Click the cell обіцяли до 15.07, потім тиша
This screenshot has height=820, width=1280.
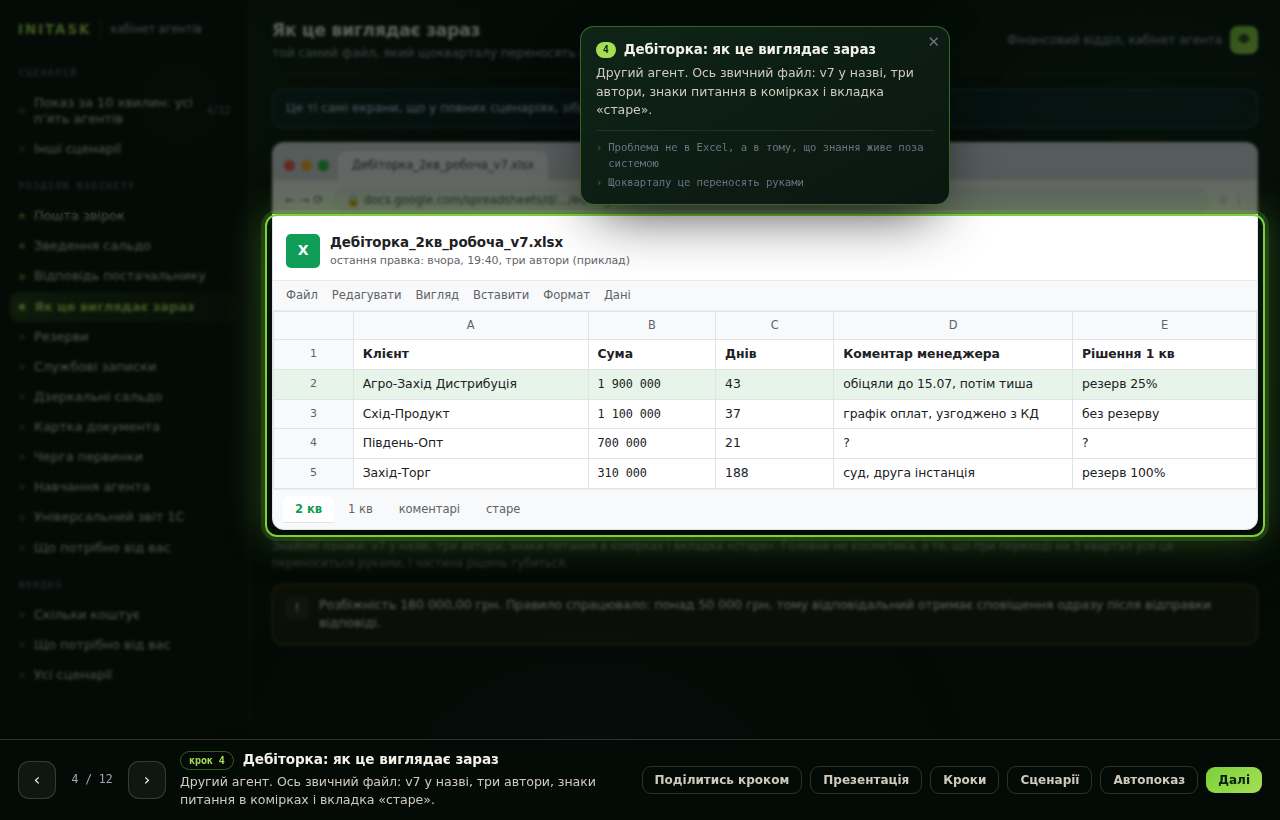click(953, 384)
